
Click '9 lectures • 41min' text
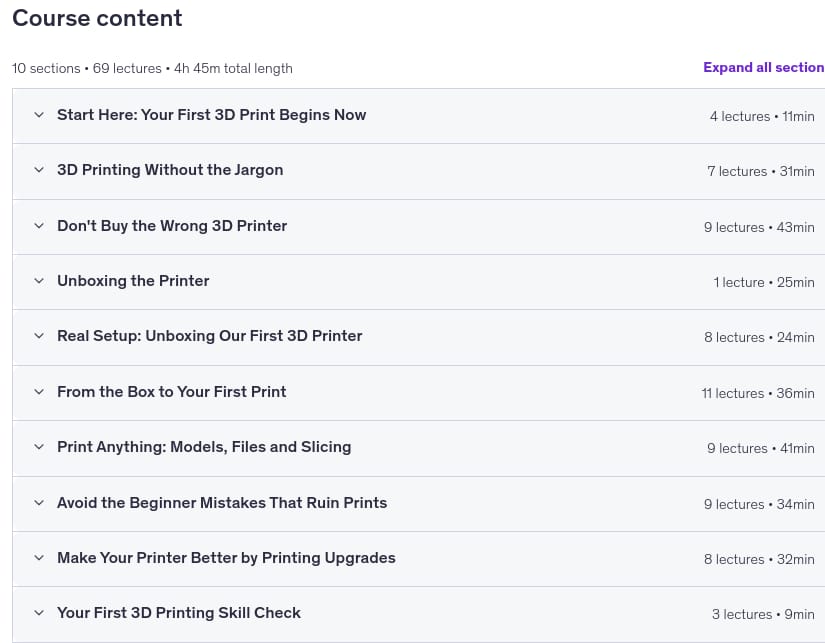click(761, 449)
